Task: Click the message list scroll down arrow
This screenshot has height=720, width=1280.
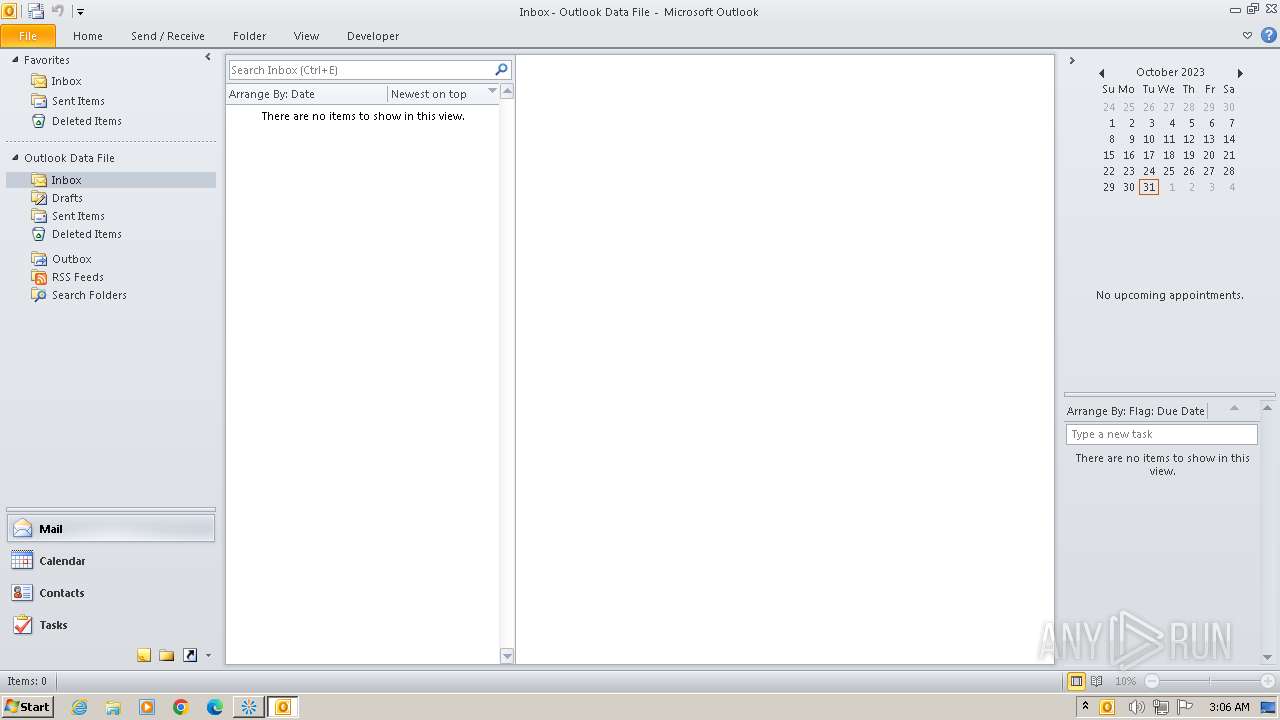Action: tap(507, 656)
